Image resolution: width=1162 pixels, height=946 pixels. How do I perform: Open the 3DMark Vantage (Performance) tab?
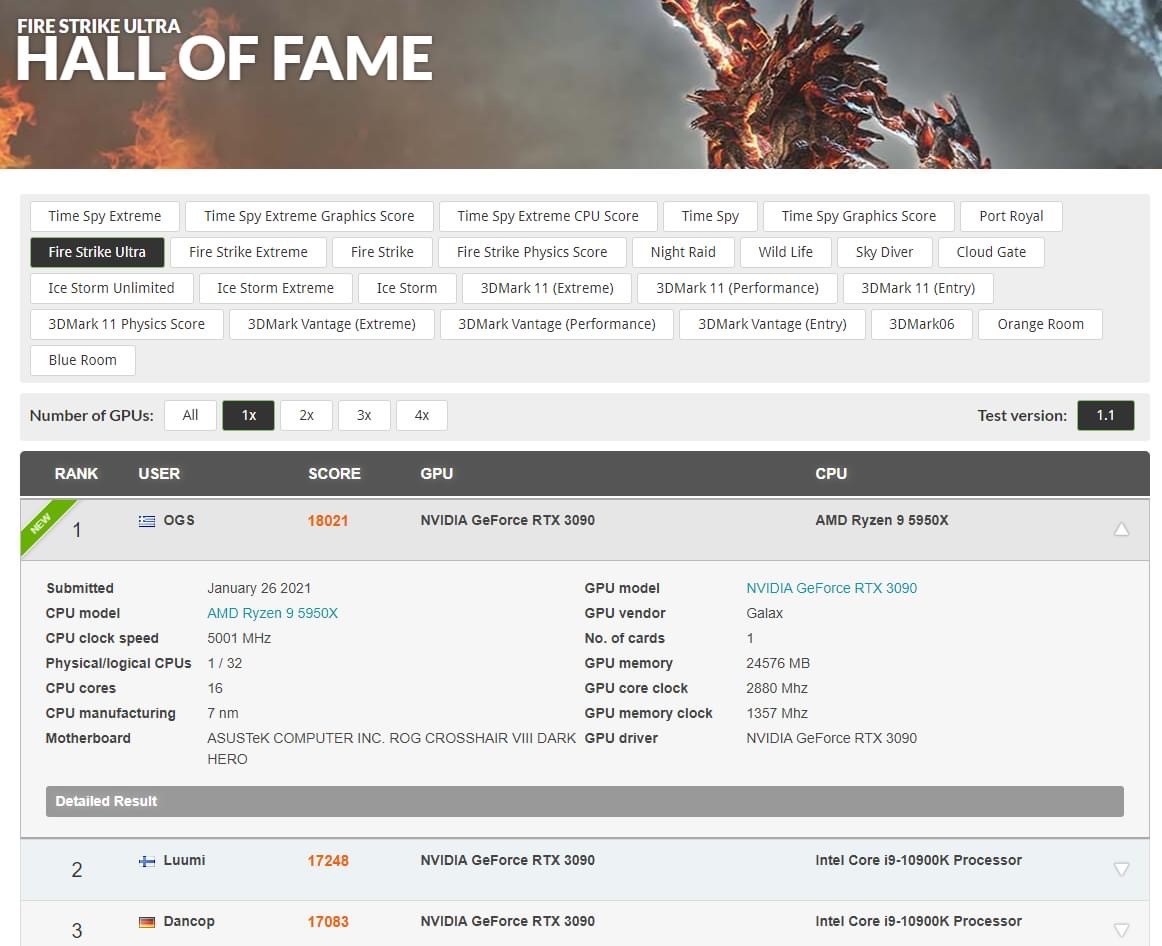pos(557,324)
